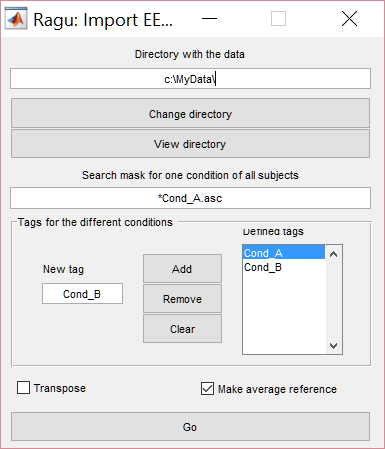Add the new tag
This screenshot has width=385, height=449.
click(182, 269)
